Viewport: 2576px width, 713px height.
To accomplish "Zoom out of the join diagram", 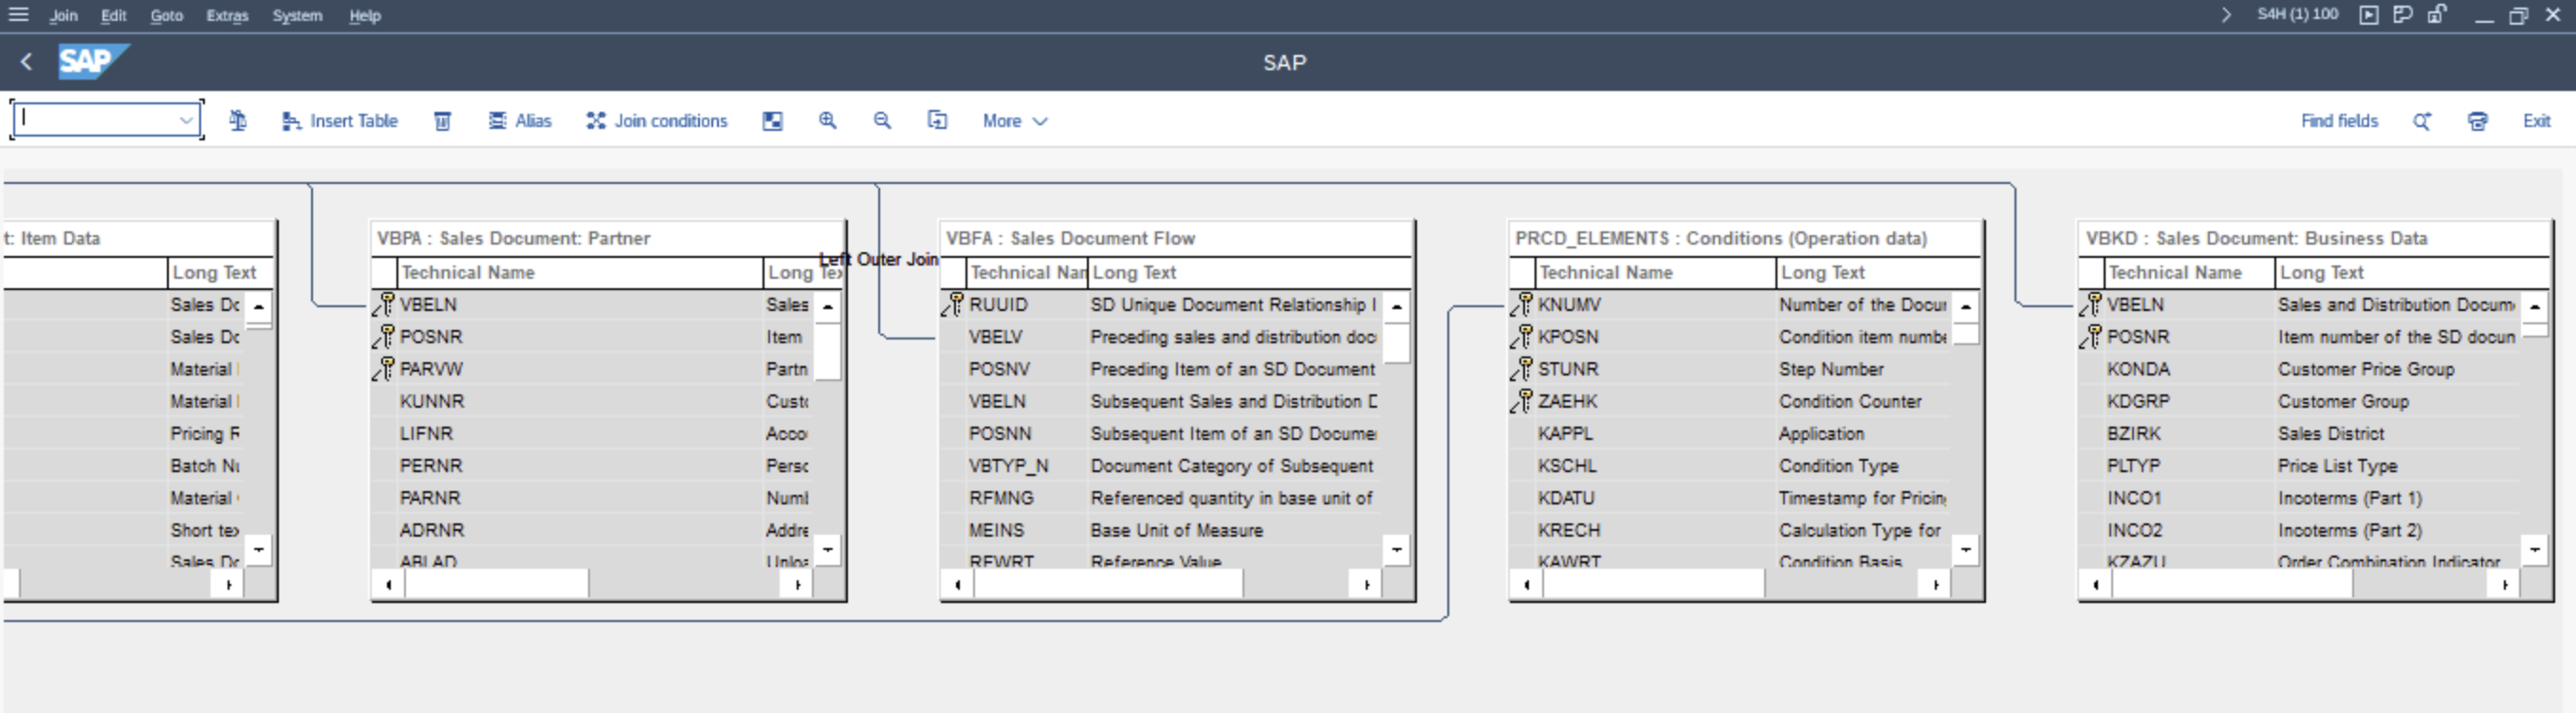I will 881,121.
